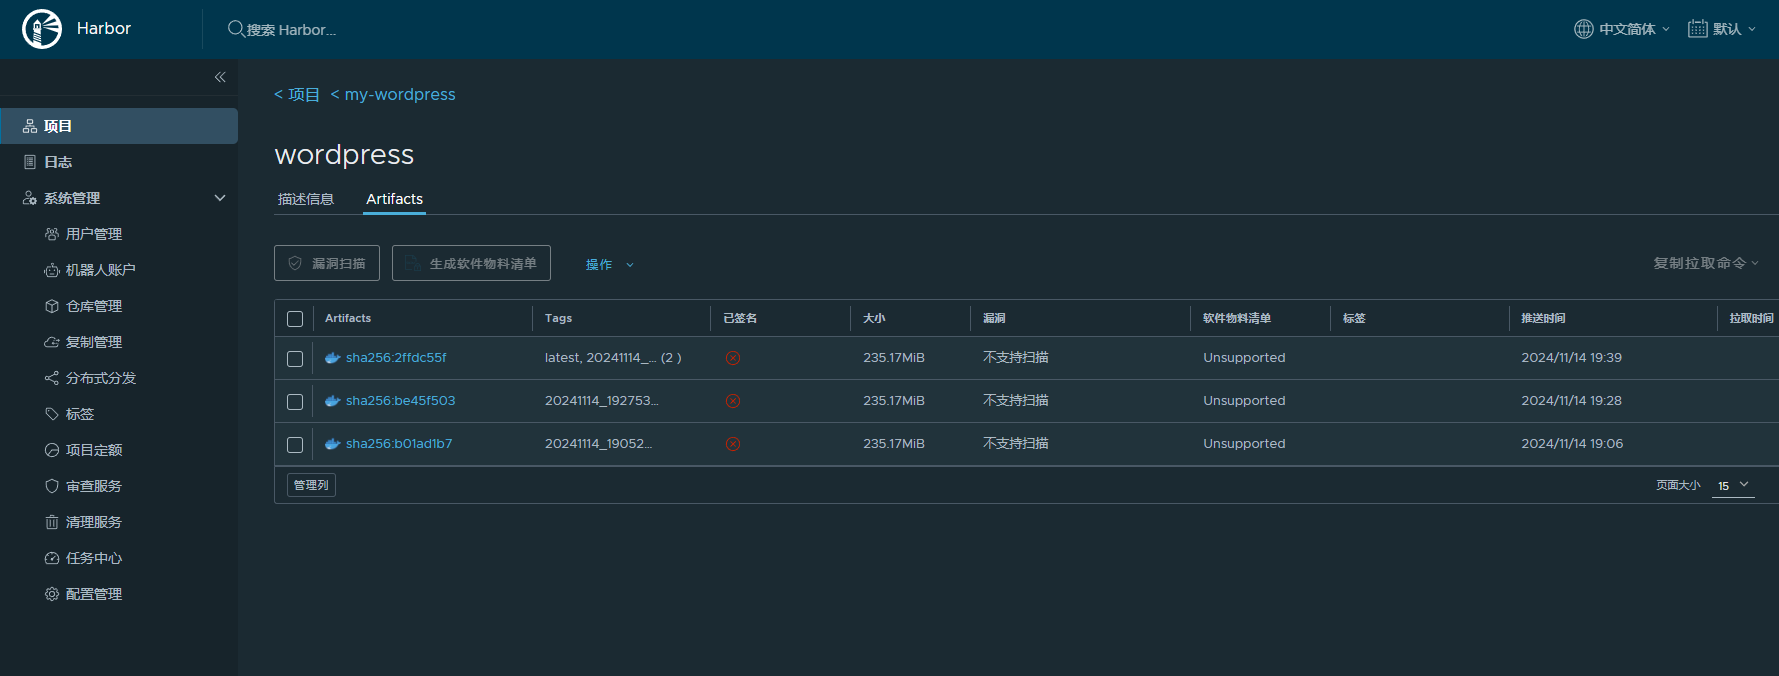The image size is (1779, 676).
Task: Click the 管理列 manage columns button
Action: pos(311,485)
